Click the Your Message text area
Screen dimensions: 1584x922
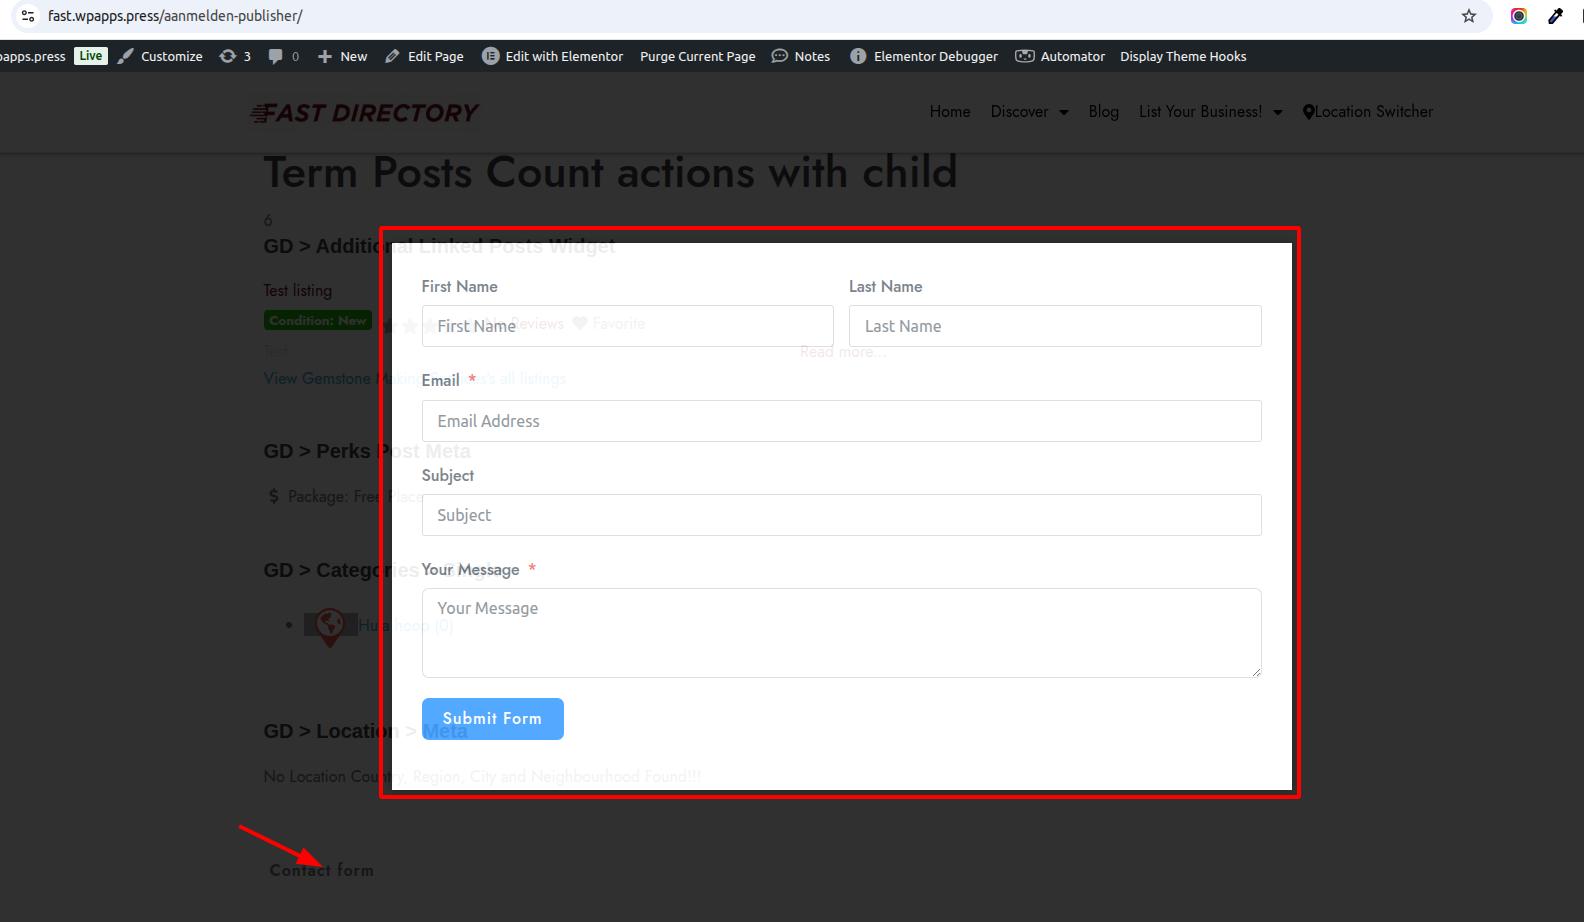click(841, 632)
